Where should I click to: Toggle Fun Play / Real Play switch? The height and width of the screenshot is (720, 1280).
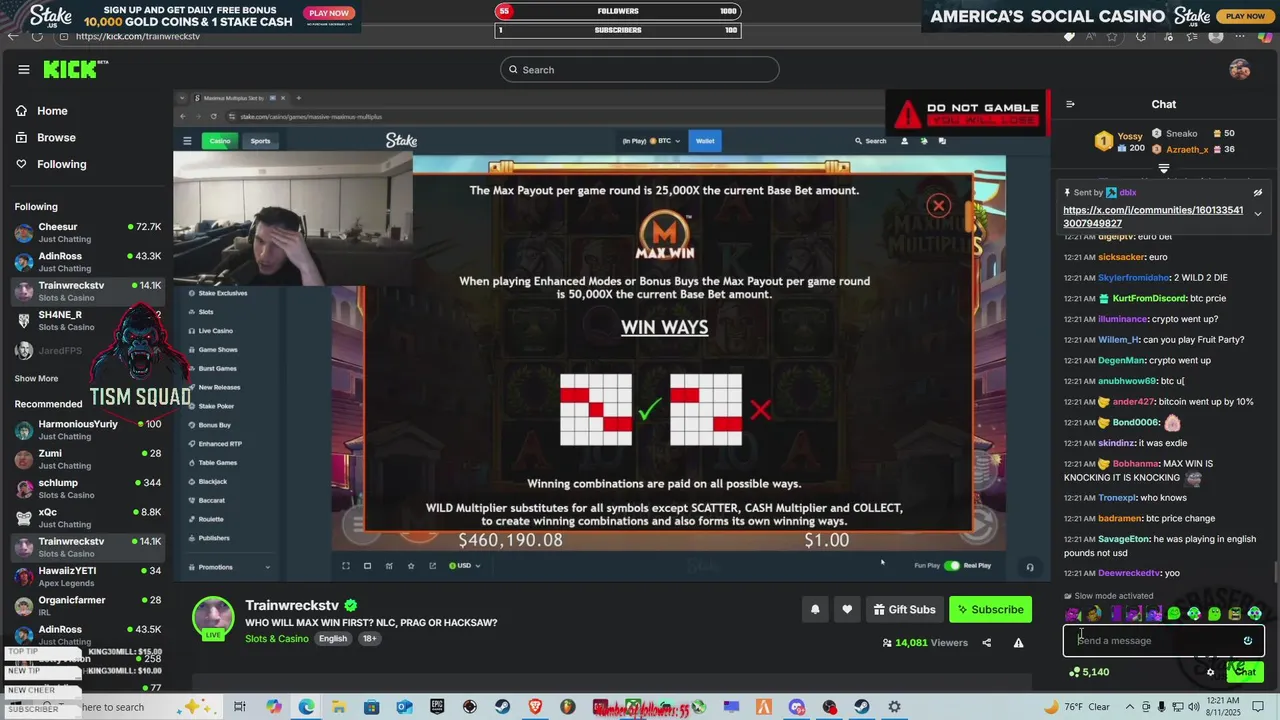click(x=952, y=566)
